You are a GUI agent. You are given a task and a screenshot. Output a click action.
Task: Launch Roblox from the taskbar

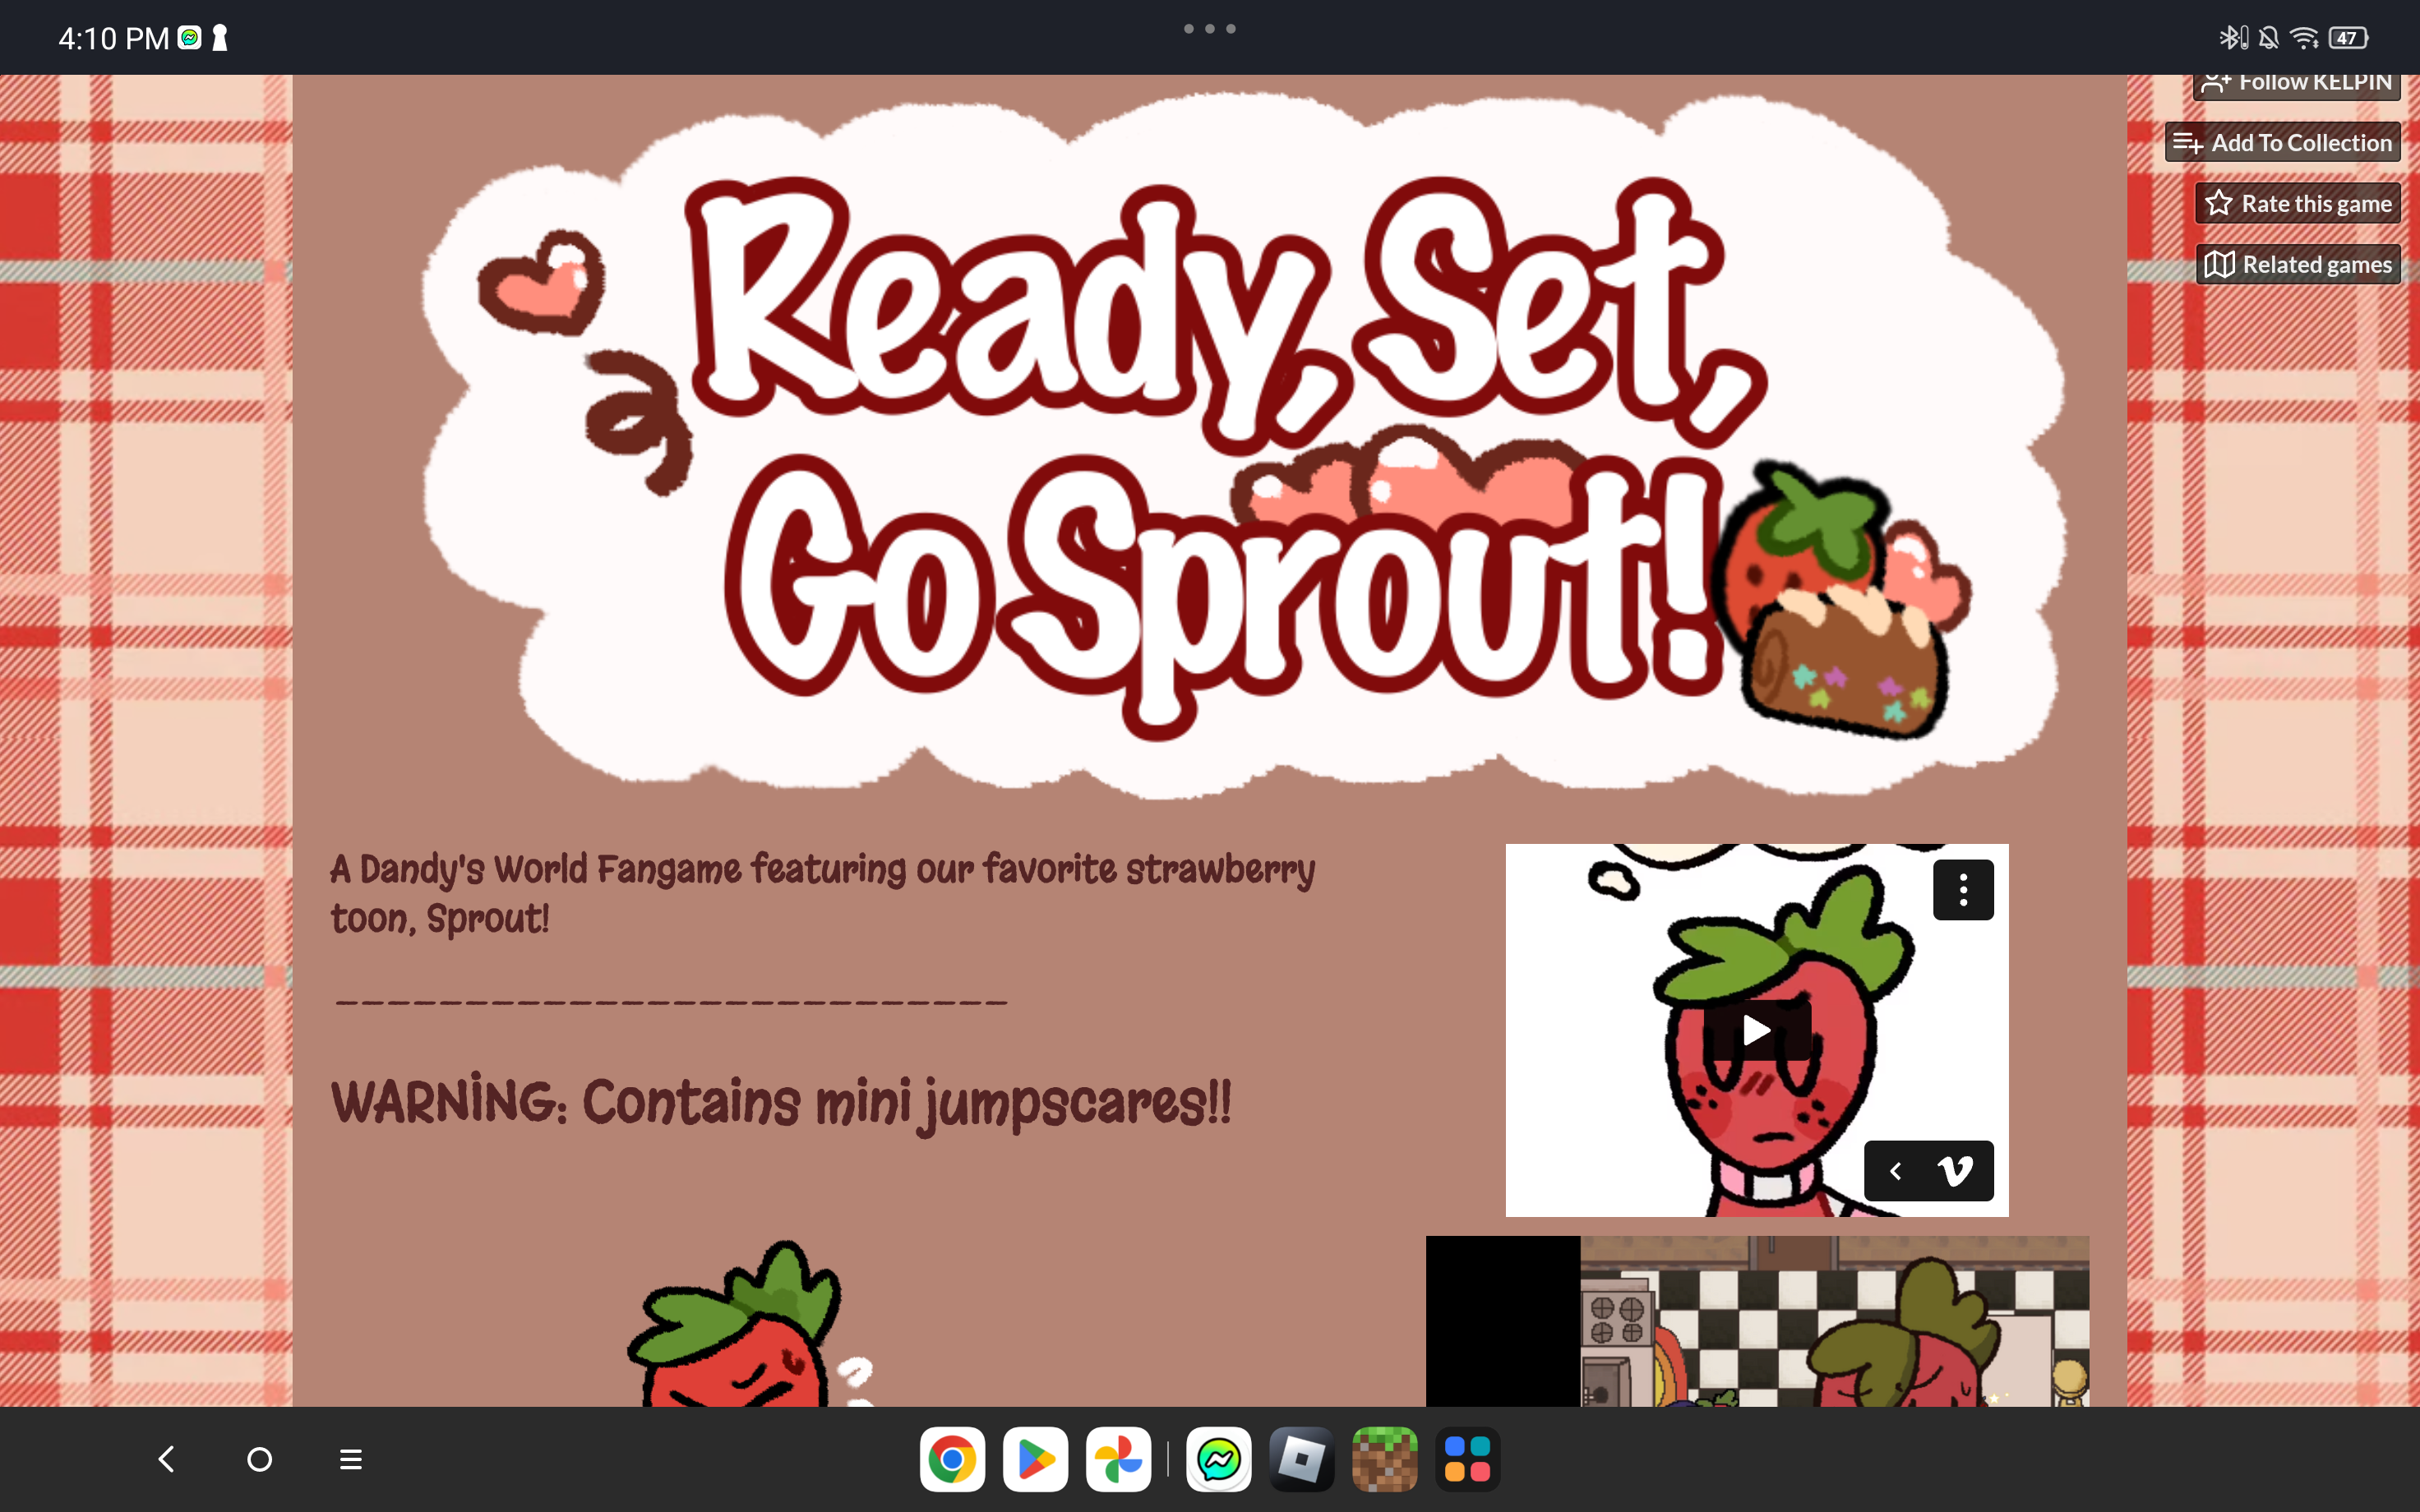coord(1301,1459)
